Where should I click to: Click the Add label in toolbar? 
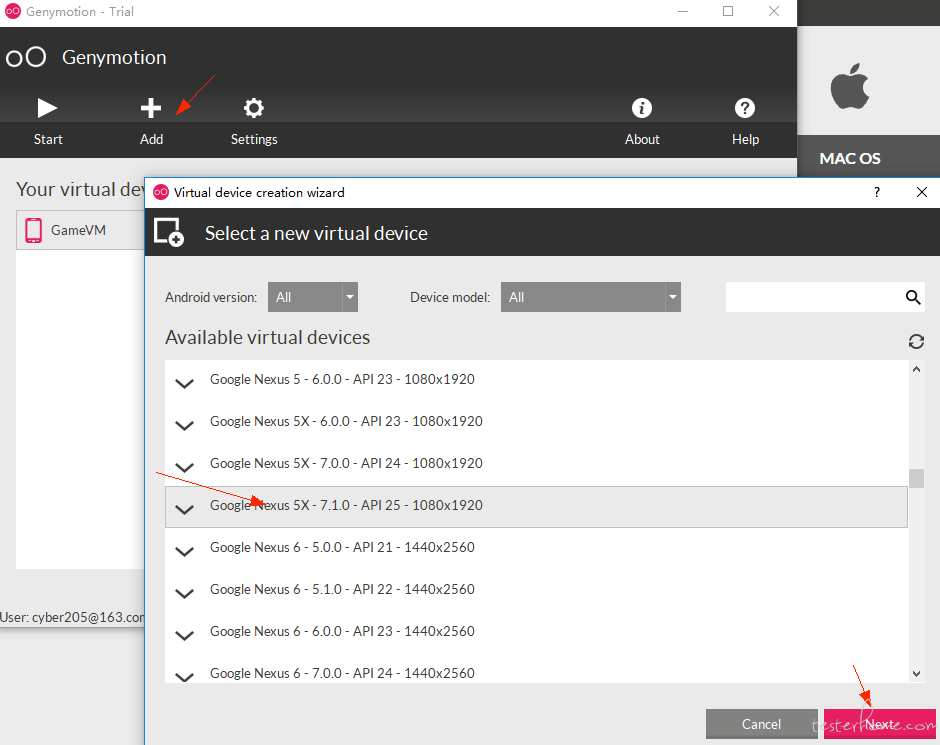(152, 139)
